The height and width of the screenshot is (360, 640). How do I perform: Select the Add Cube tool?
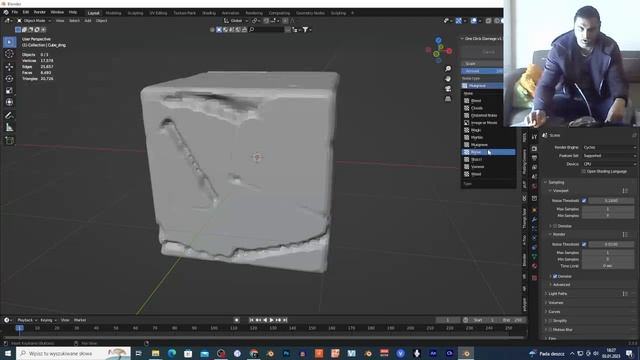point(9,141)
